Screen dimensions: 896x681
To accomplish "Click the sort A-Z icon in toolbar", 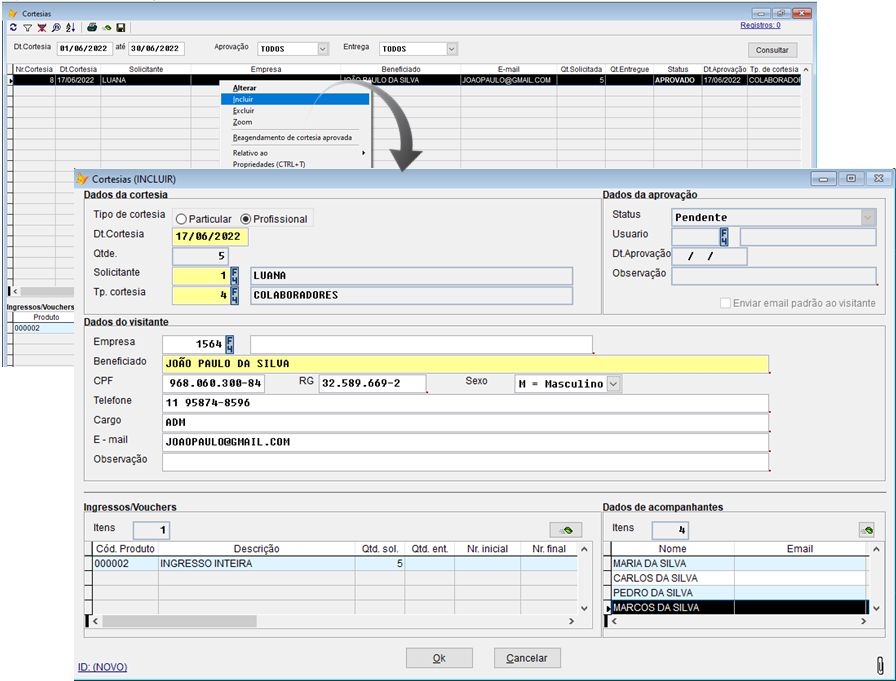I will 70,28.
